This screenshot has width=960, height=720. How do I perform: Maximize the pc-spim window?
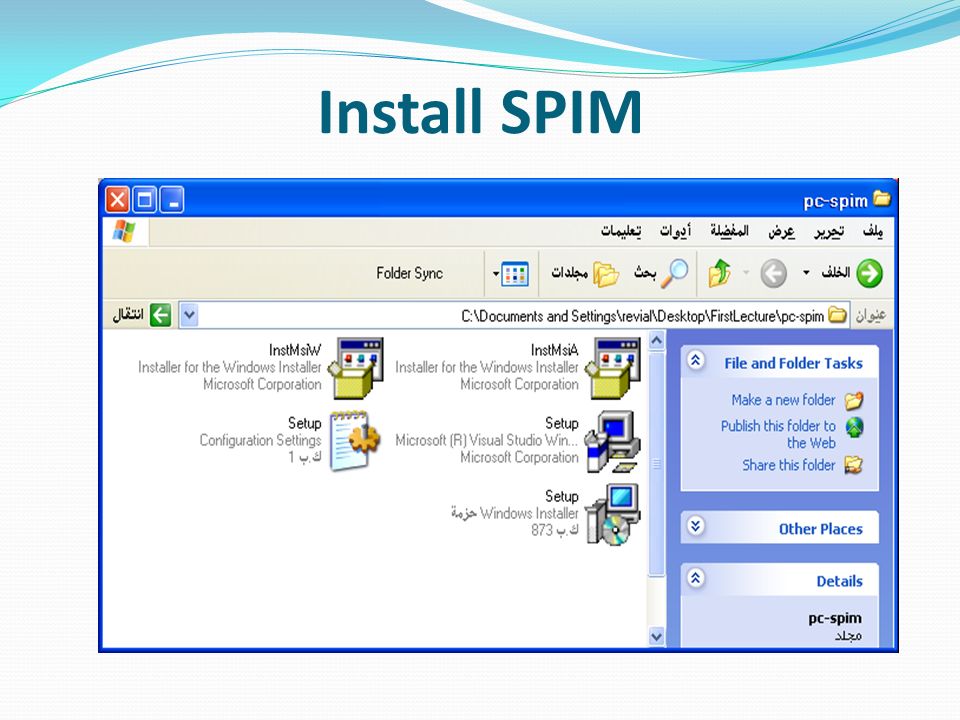pos(144,200)
